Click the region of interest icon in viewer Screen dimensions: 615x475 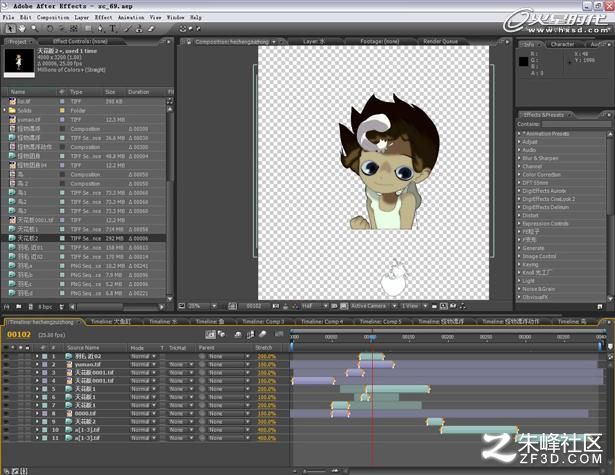[334, 306]
